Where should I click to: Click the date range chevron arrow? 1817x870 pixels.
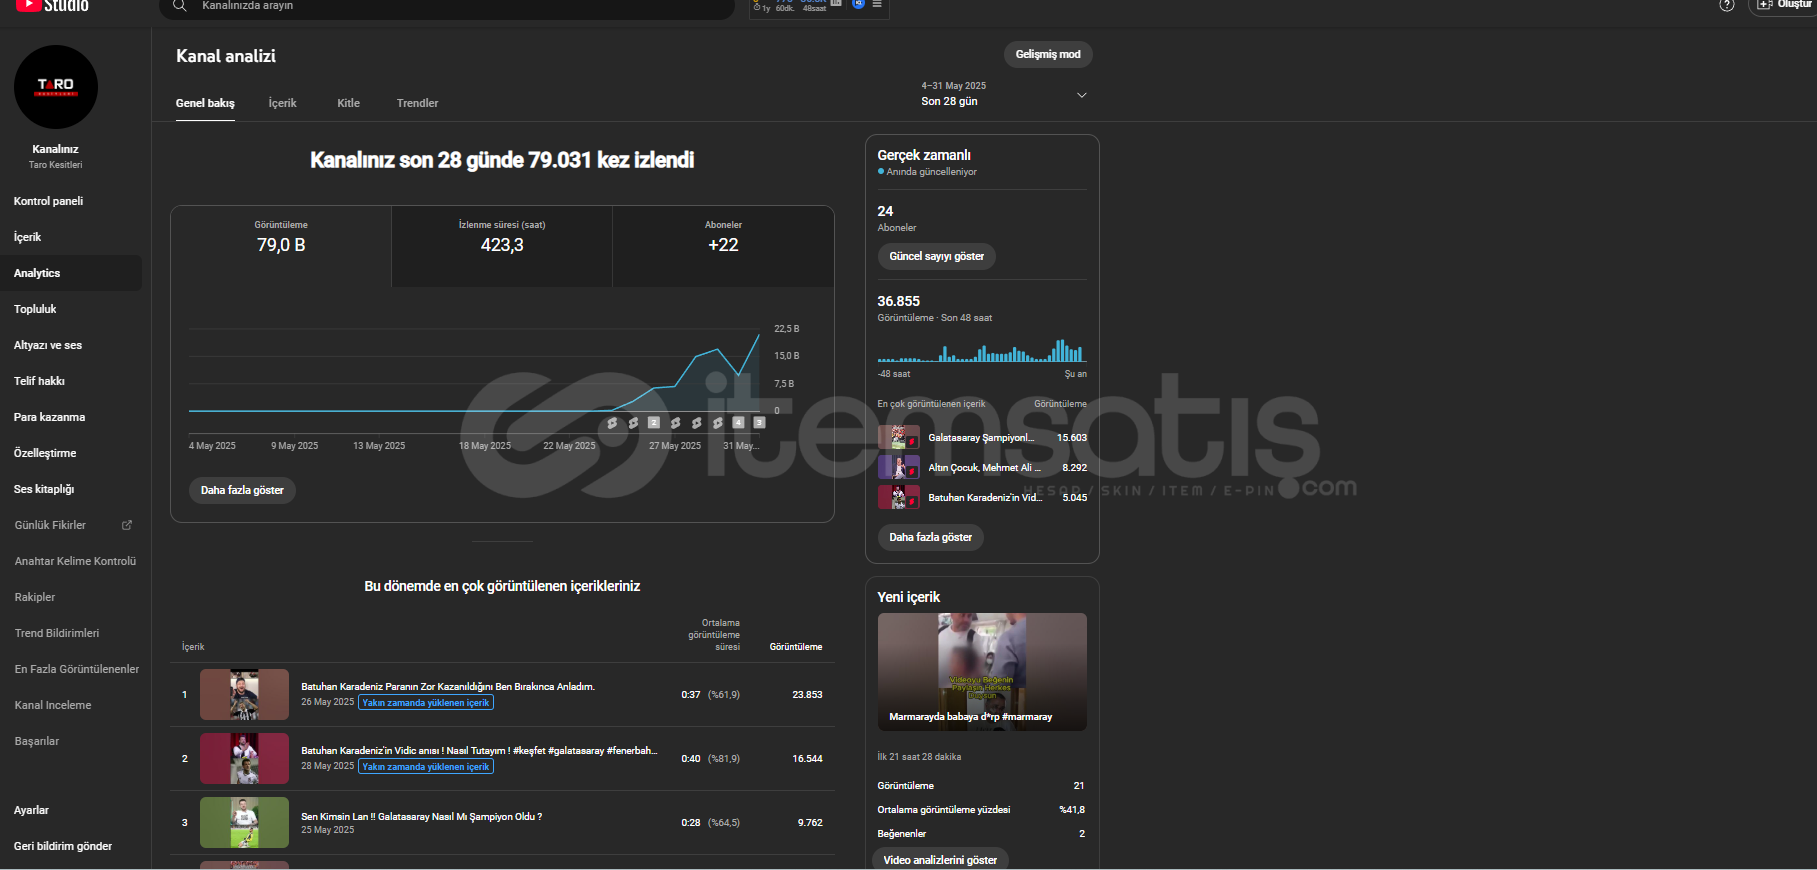(x=1081, y=95)
